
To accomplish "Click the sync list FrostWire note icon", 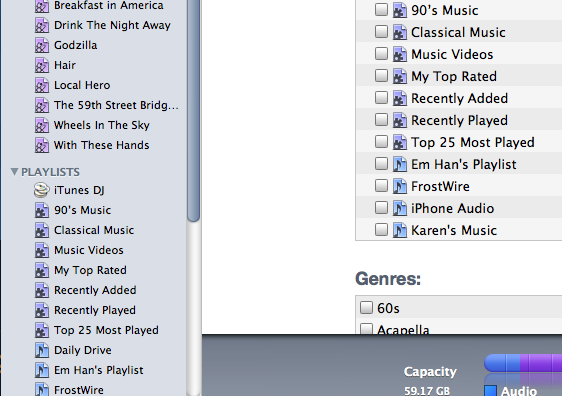I will click(400, 186).
